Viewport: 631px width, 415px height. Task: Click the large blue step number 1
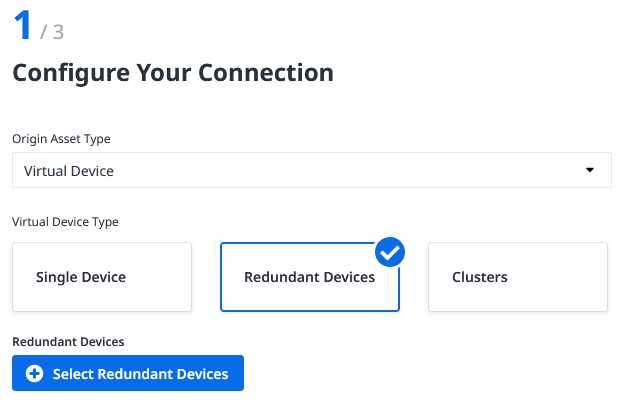coord(23,25)
